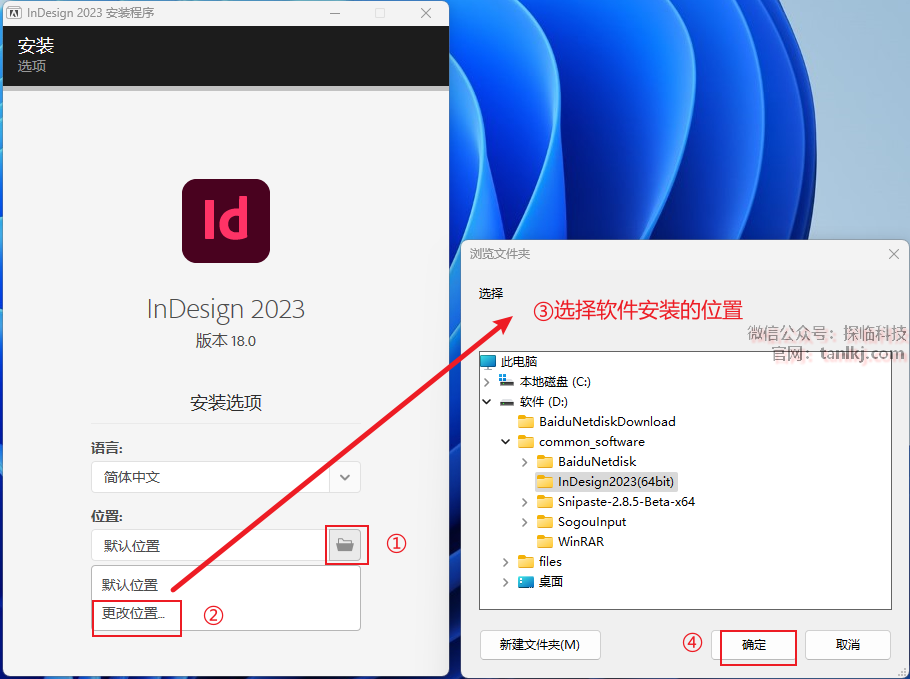Expand the BaiduNetdisk folder node
This screenshot has width=910, height=679.
click(x=525, y=462)
